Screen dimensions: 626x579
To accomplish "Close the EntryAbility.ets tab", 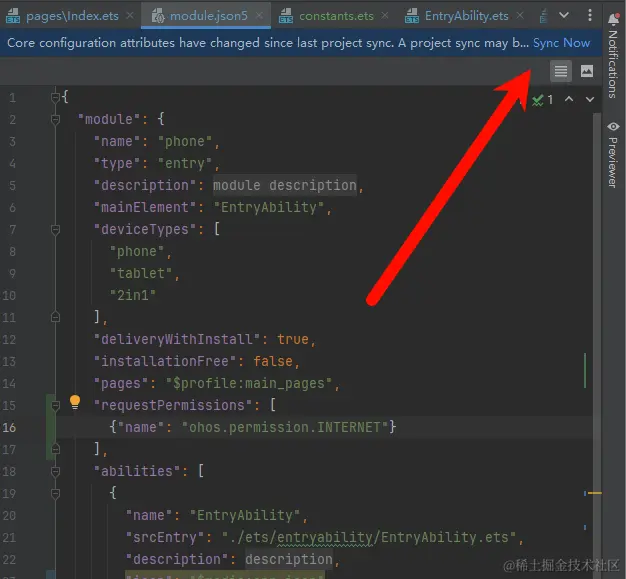I will pyautogui.click(x=520, y=16).
